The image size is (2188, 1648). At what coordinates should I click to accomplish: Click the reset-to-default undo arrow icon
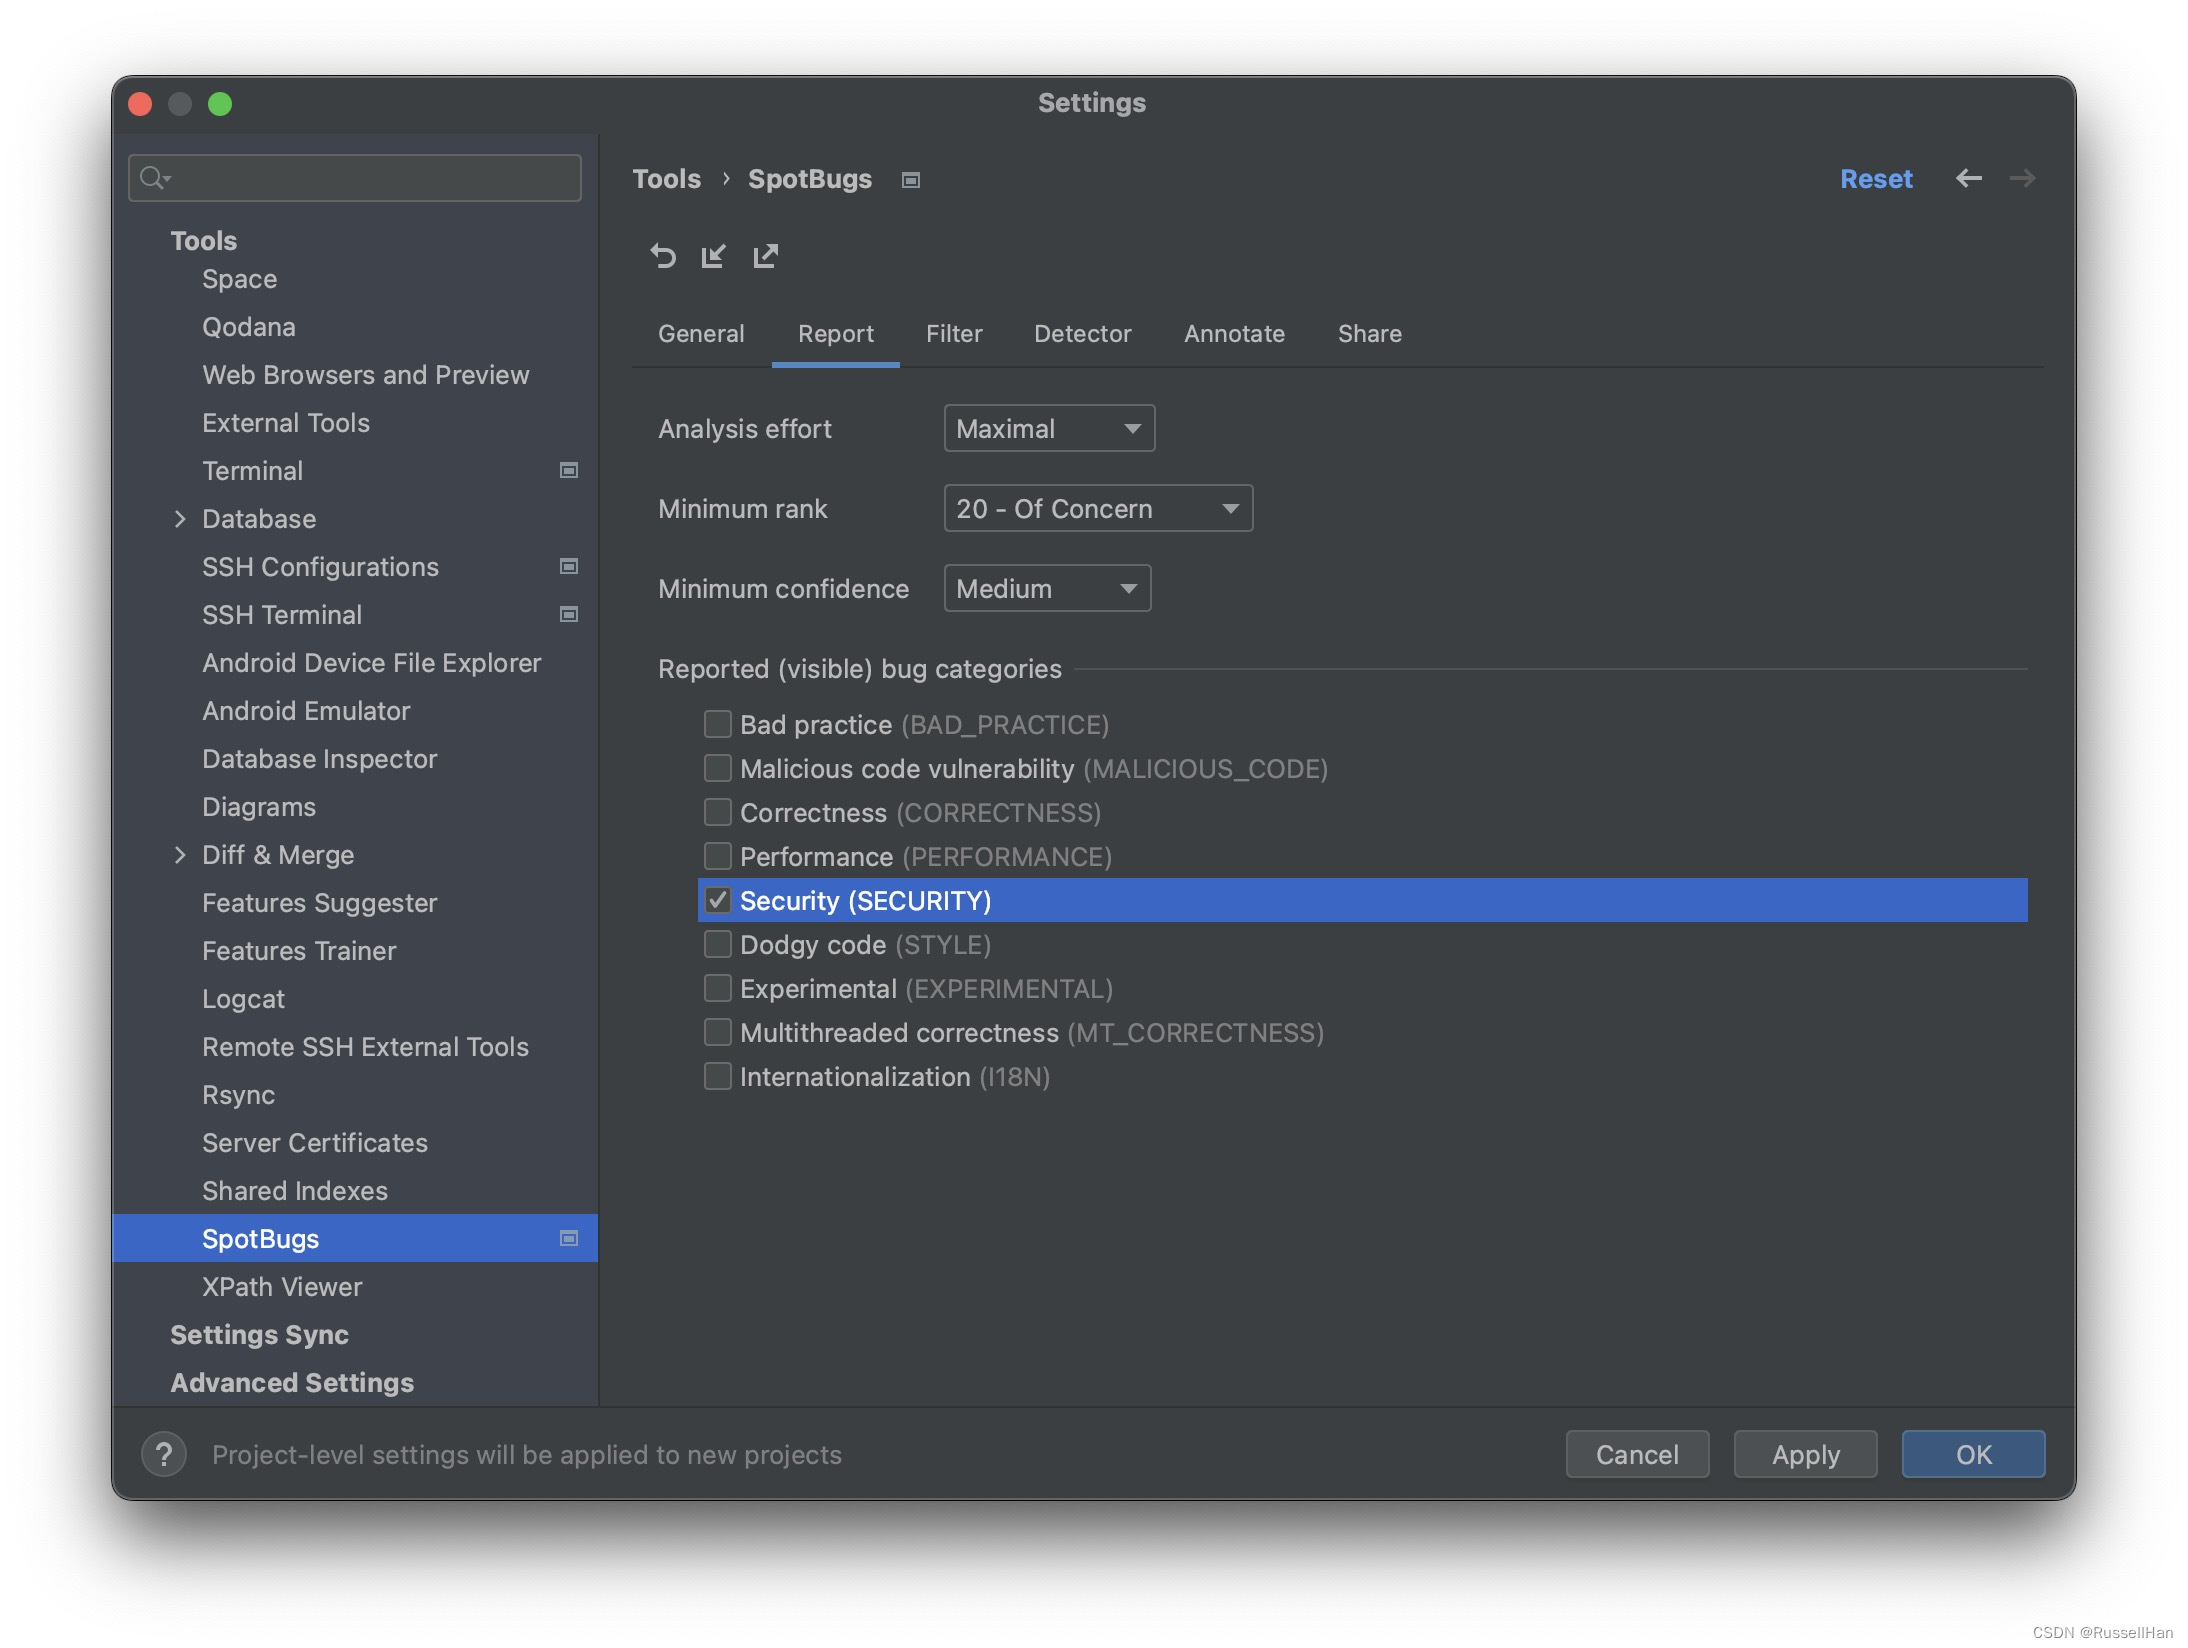tap(662, 256)
